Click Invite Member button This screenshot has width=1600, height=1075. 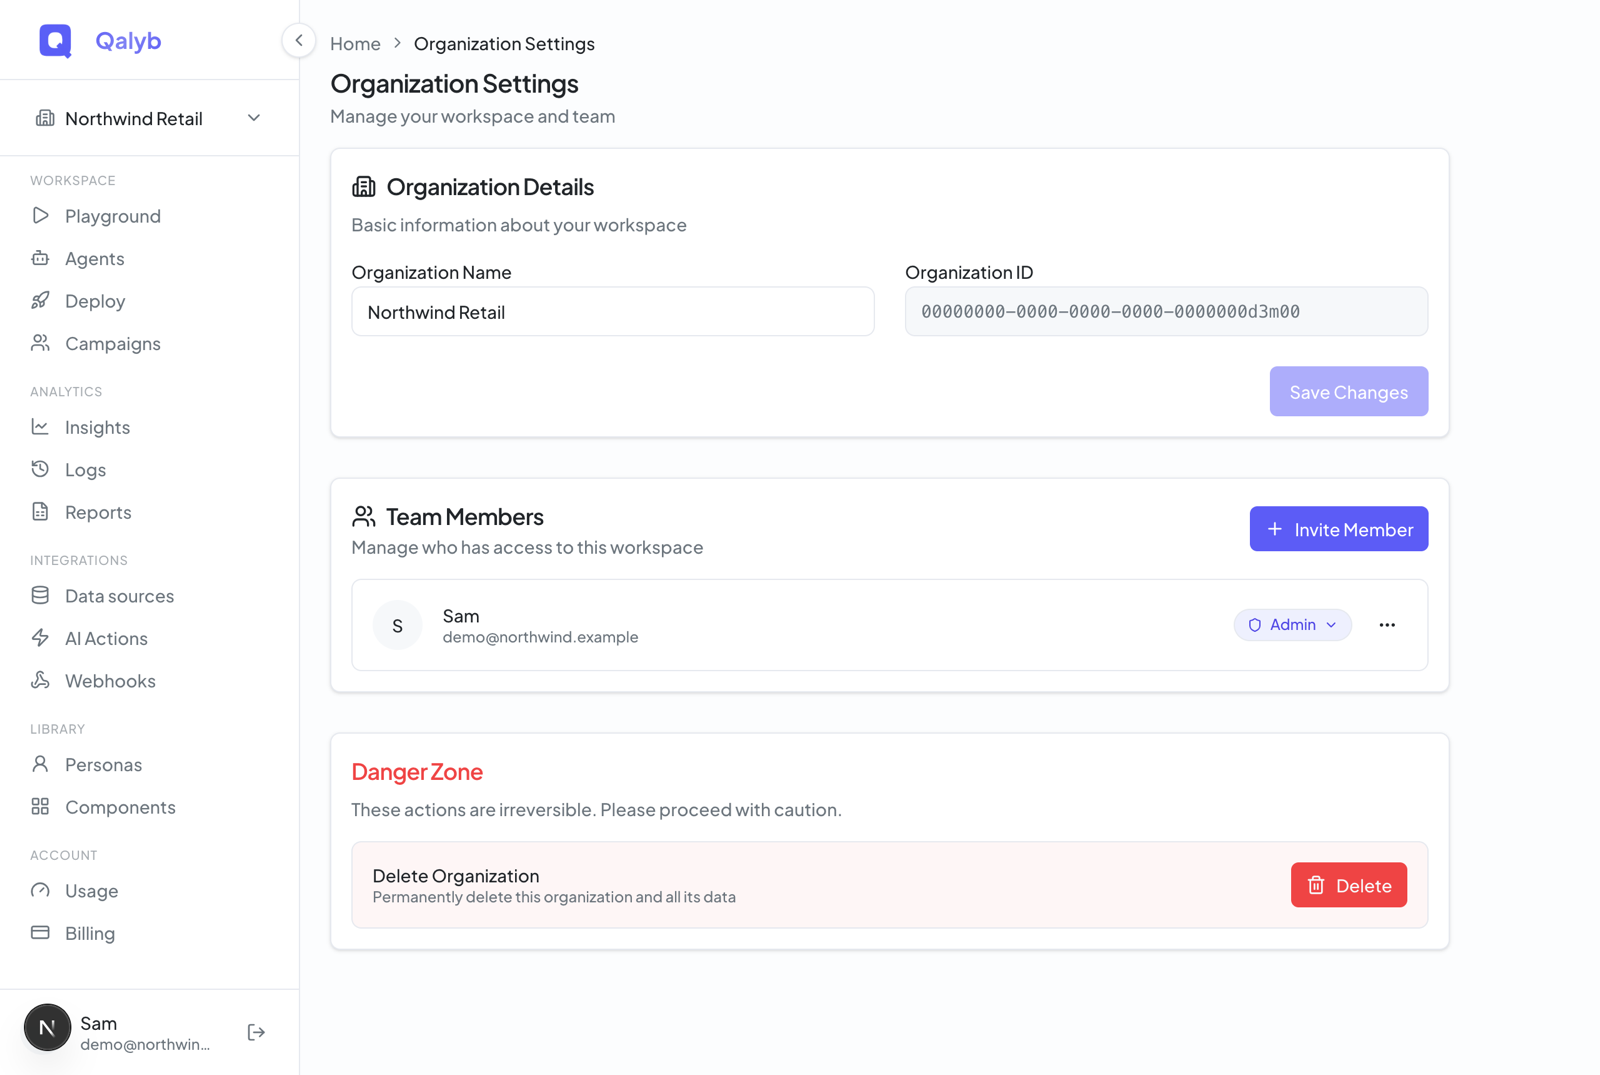(x=1338, y=529)
